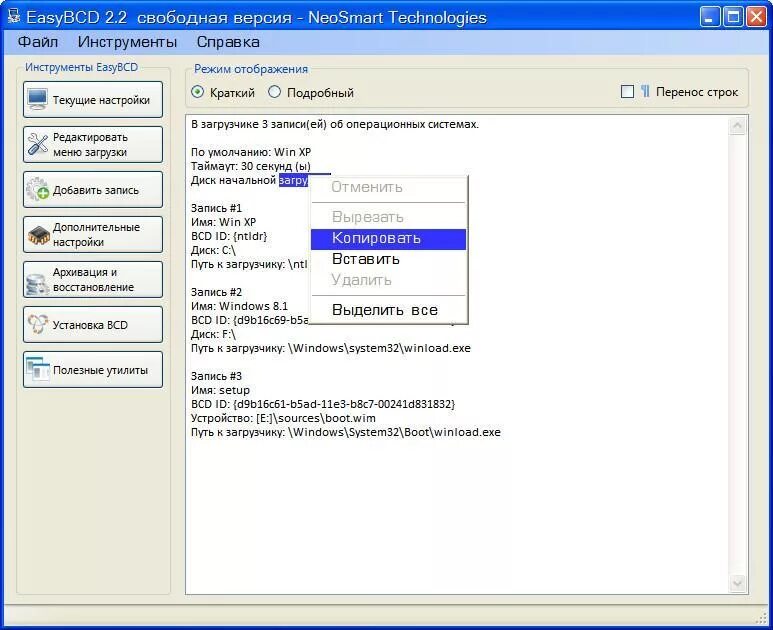This screenshot has height=630, width=773.
Task: Open Полезные утилиты section
Action: point(93,370)
